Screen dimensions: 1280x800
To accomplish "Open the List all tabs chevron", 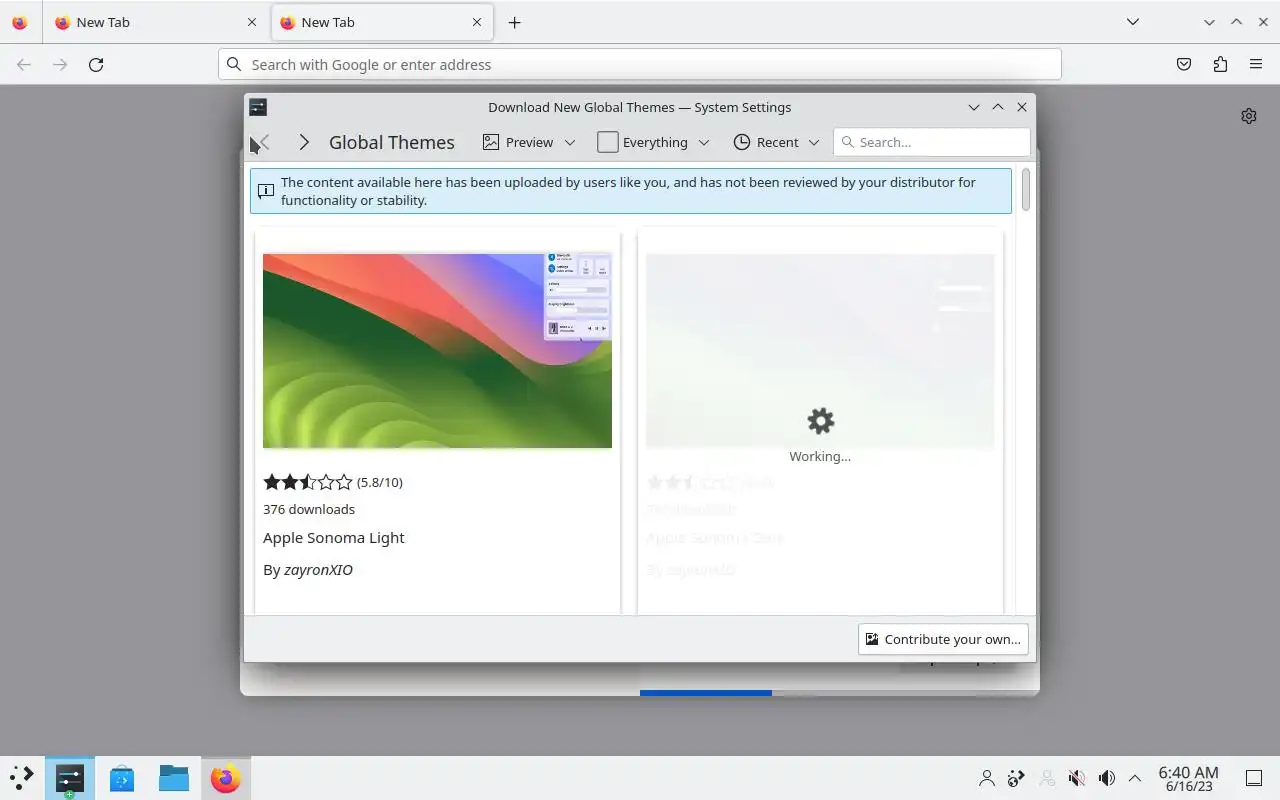I will tap(1132, 22).
